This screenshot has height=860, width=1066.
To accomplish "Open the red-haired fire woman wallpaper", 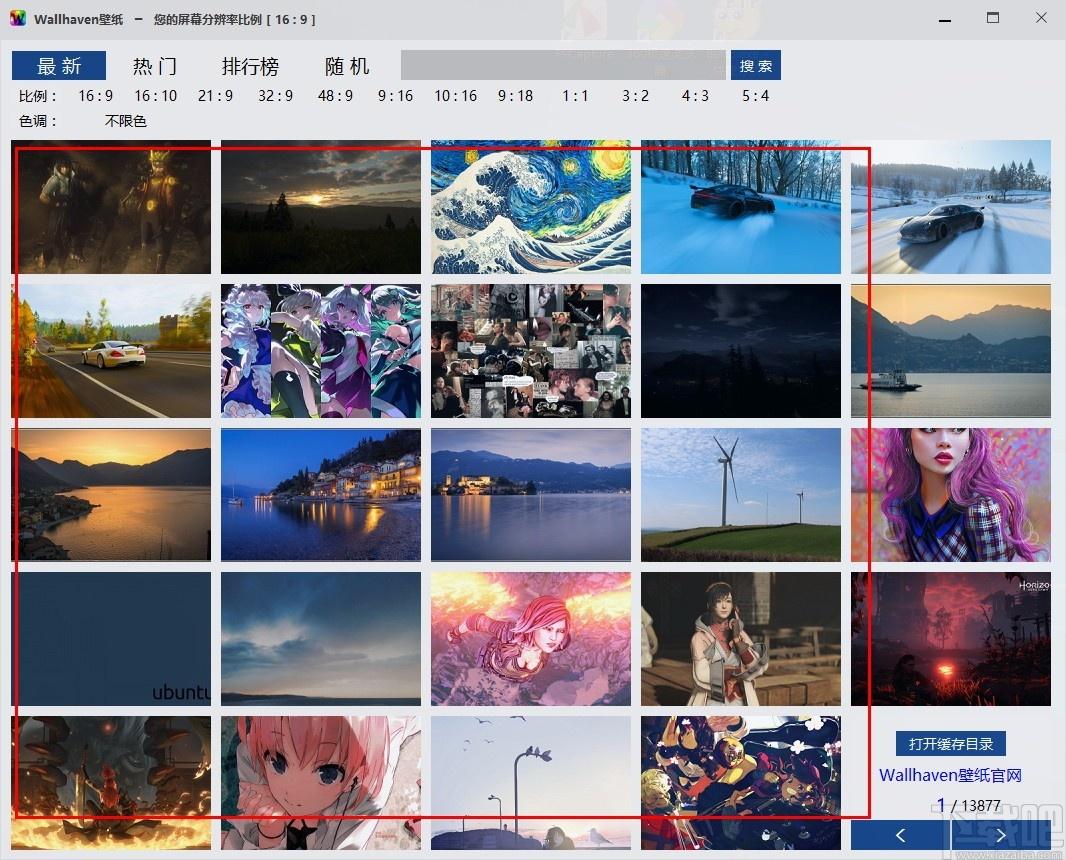I will pos(531,639).
